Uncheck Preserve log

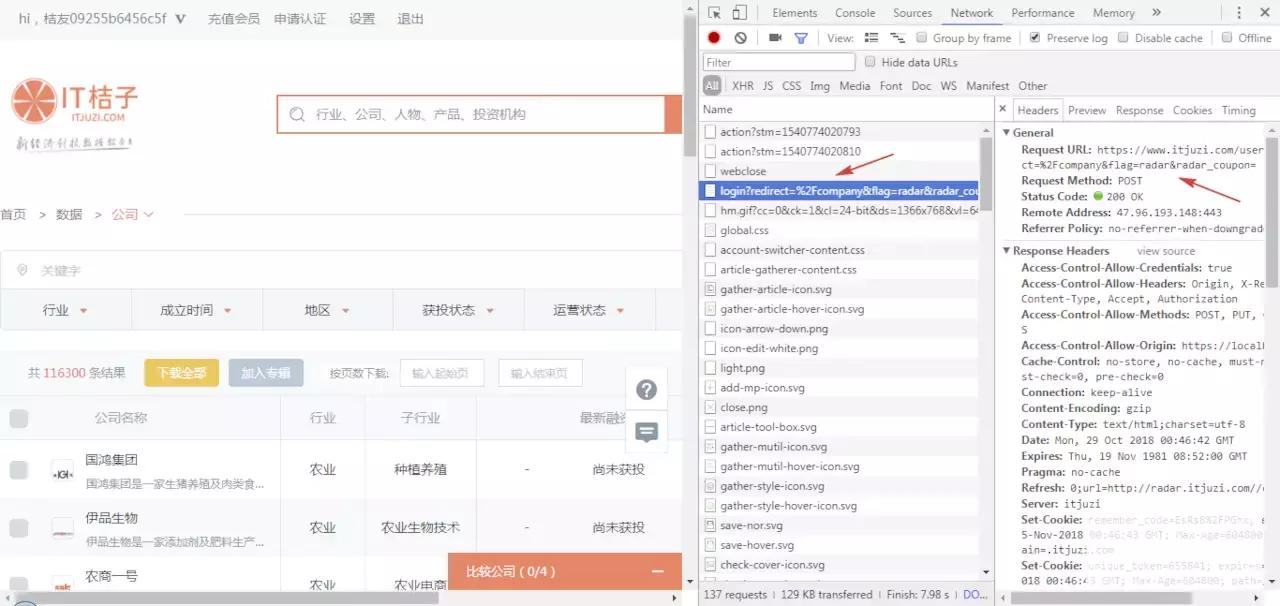click(1034, 38)
